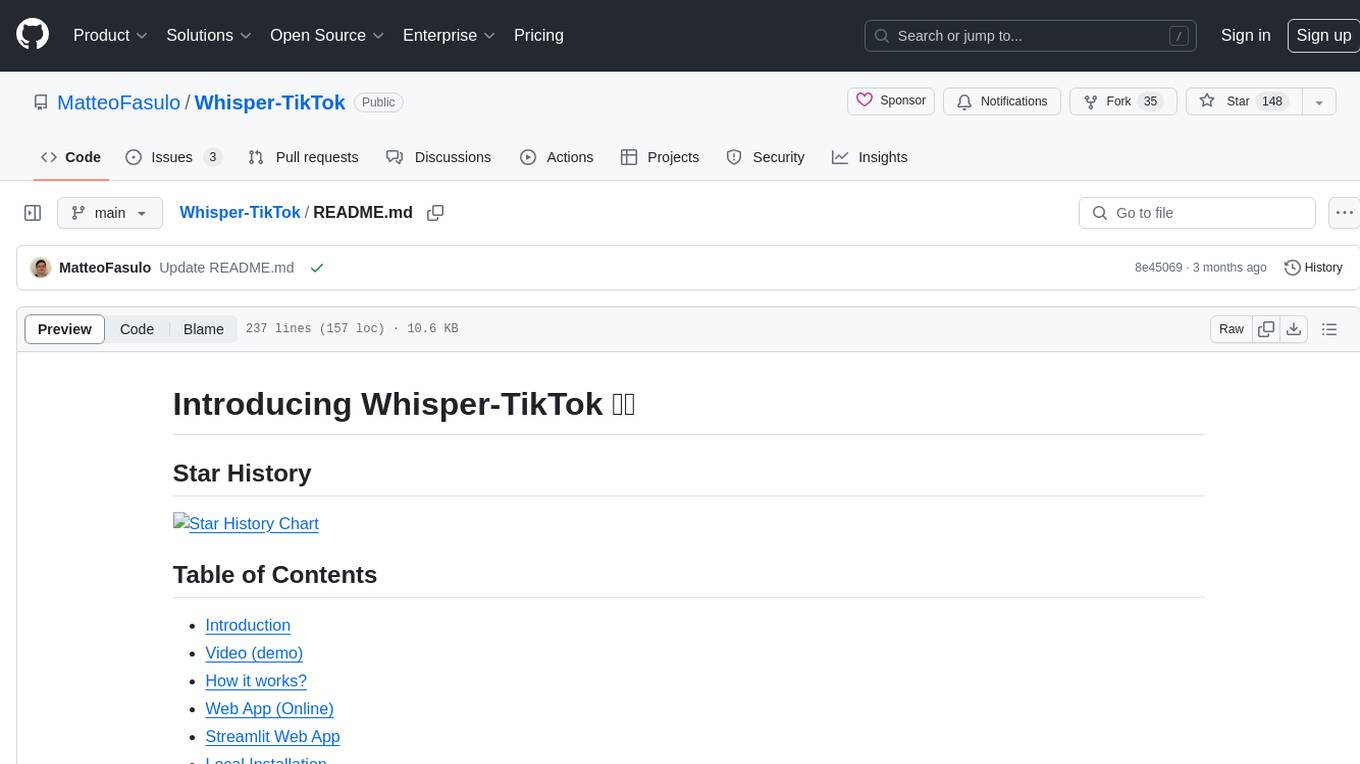
Task: Open MatteoFasulo avatar image
Action: point(41,268)
